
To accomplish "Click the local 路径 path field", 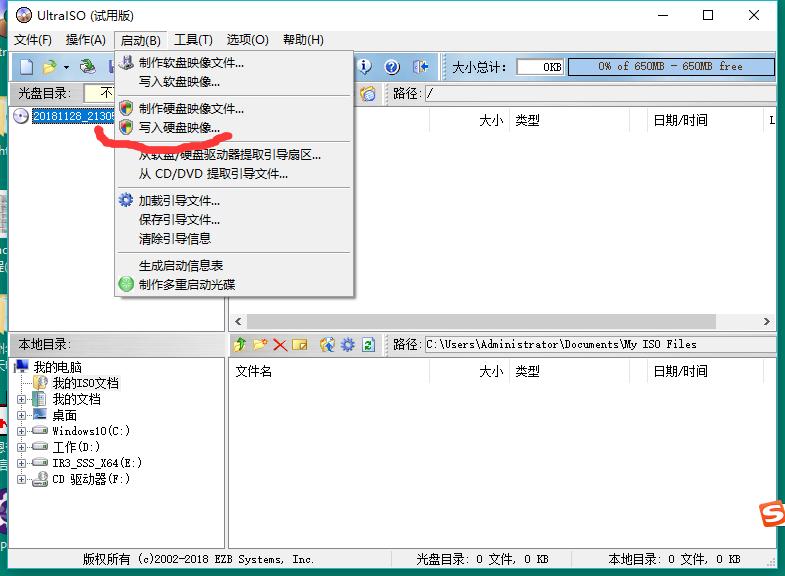I will coord(600,344).
